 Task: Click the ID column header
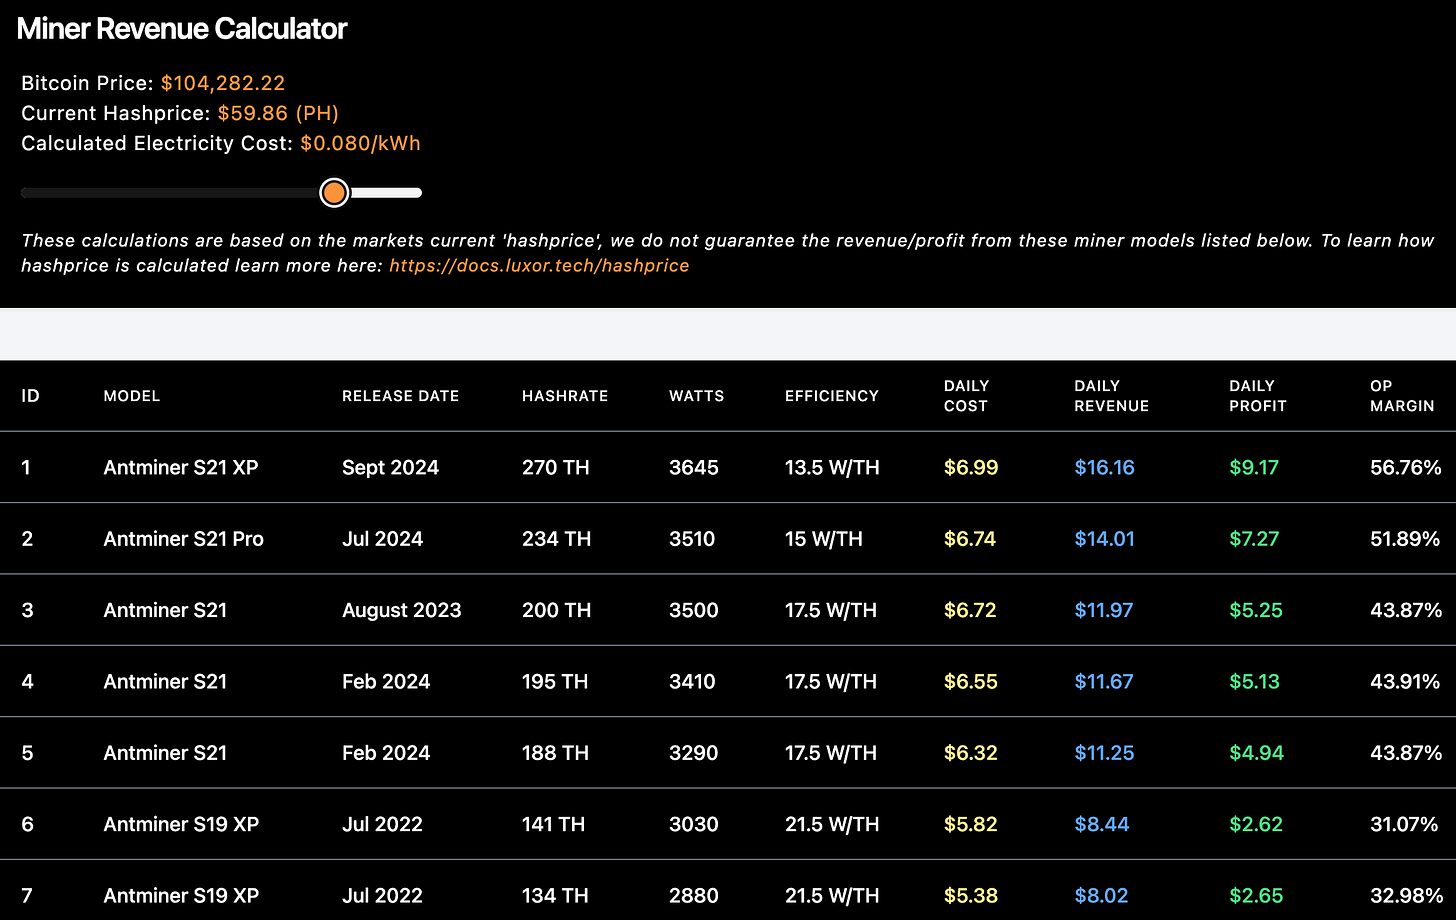click(30, 396)
